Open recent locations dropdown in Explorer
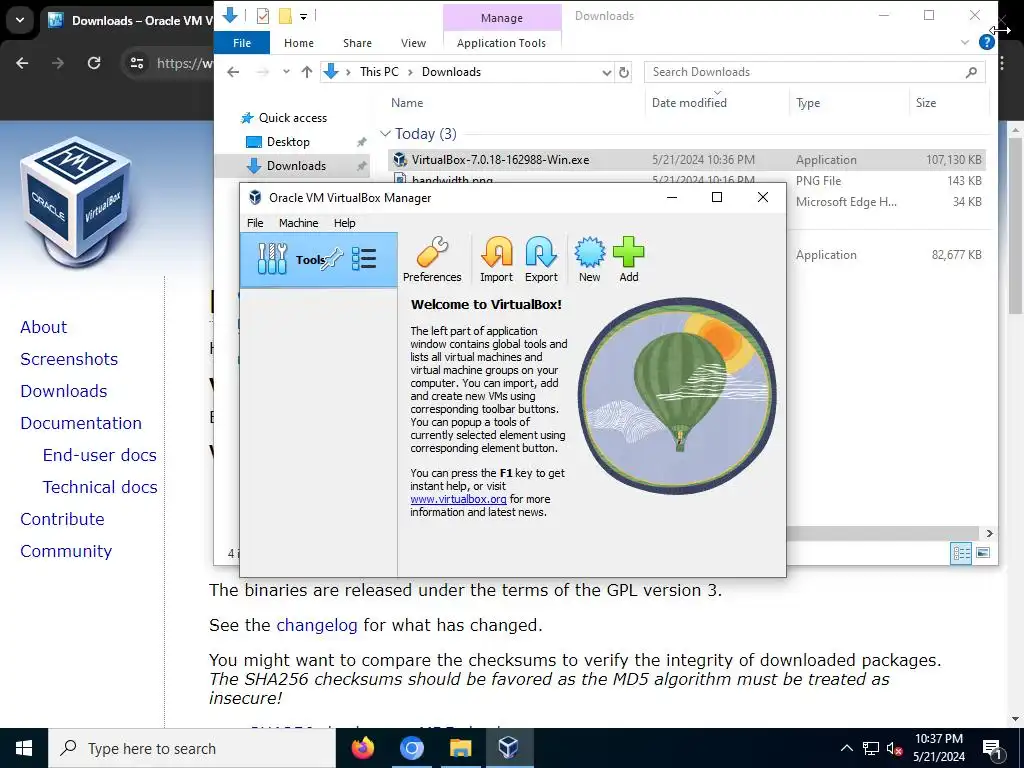1024x768 pixels. coord(286,72)
